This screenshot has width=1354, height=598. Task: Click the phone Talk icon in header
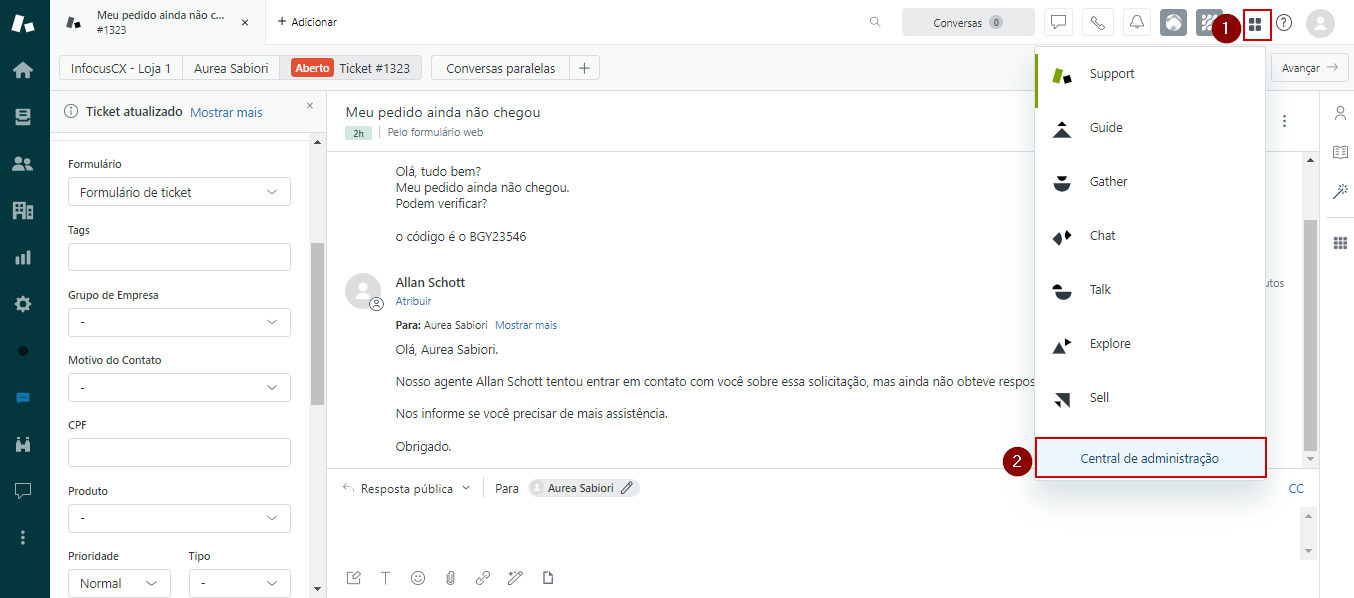click(x=1098, y=22)
